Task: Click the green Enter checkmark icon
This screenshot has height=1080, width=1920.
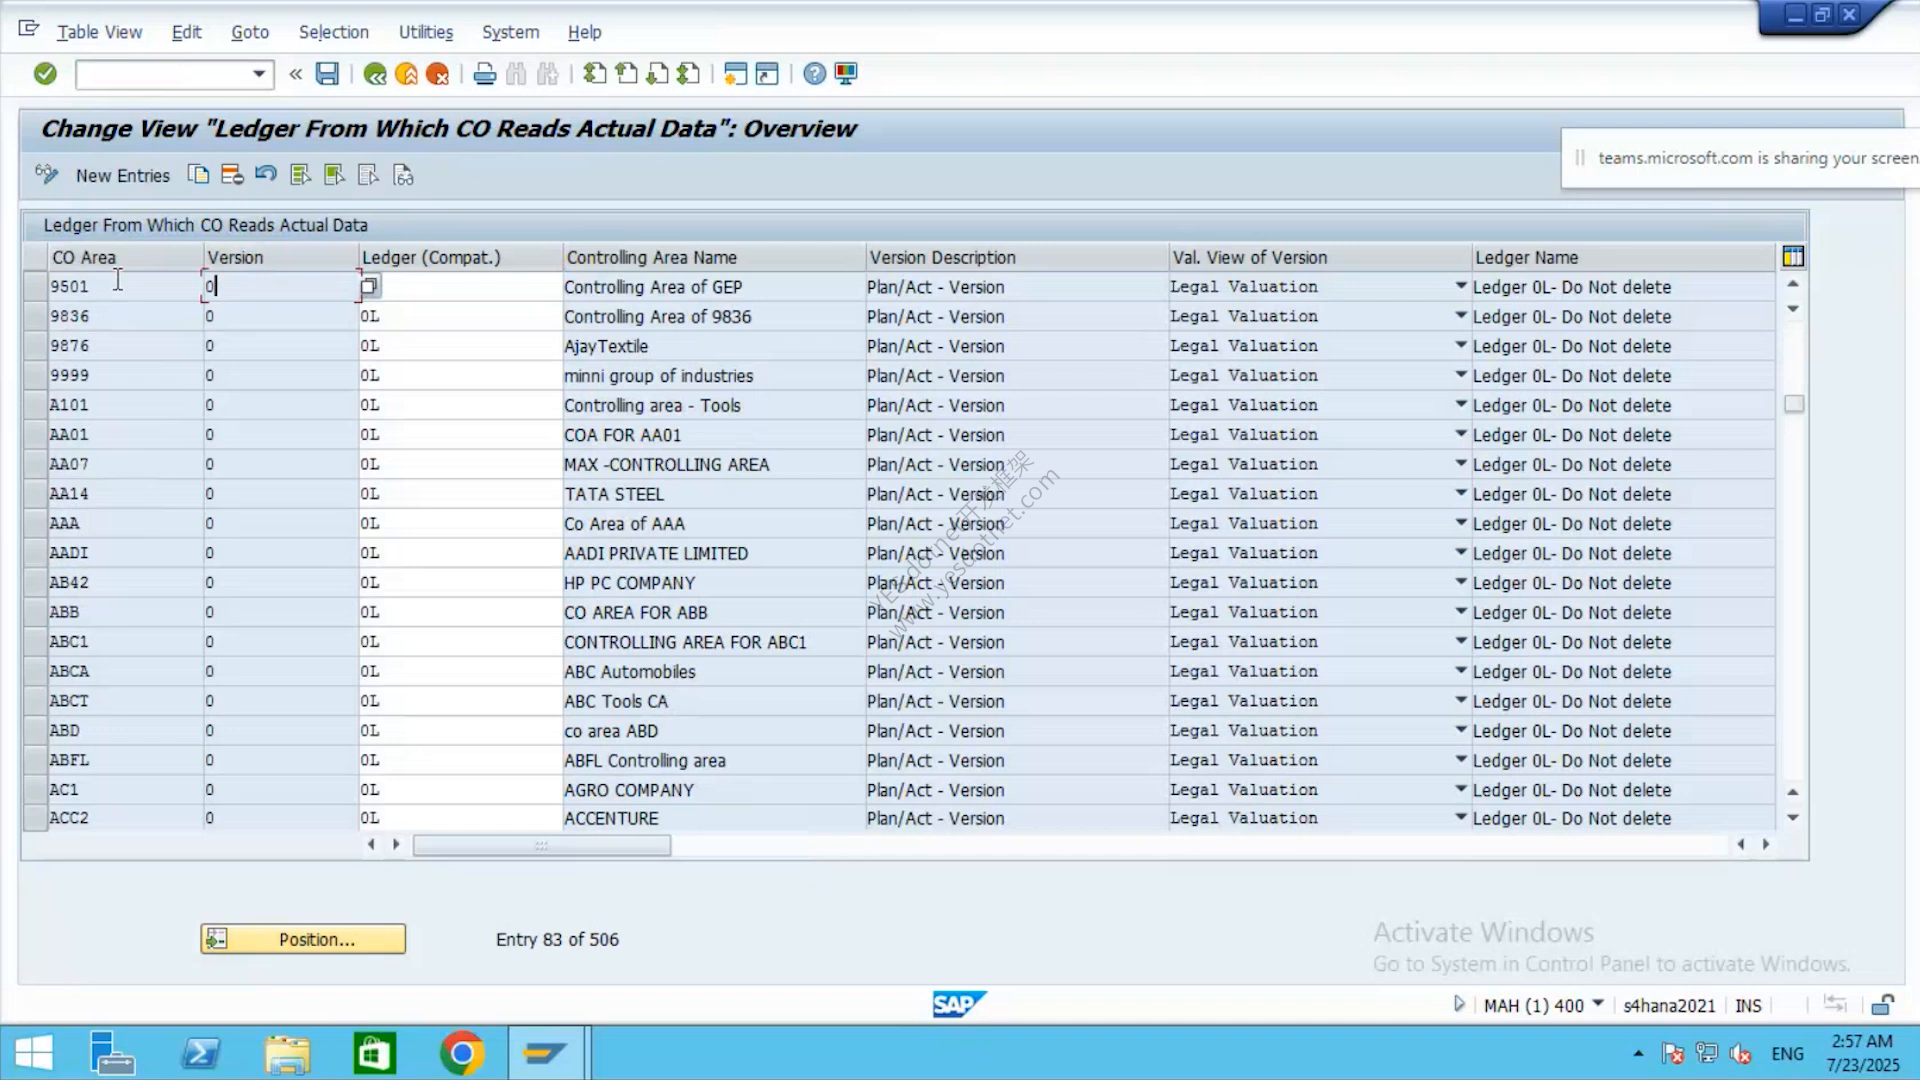Action: coord(45,73)
